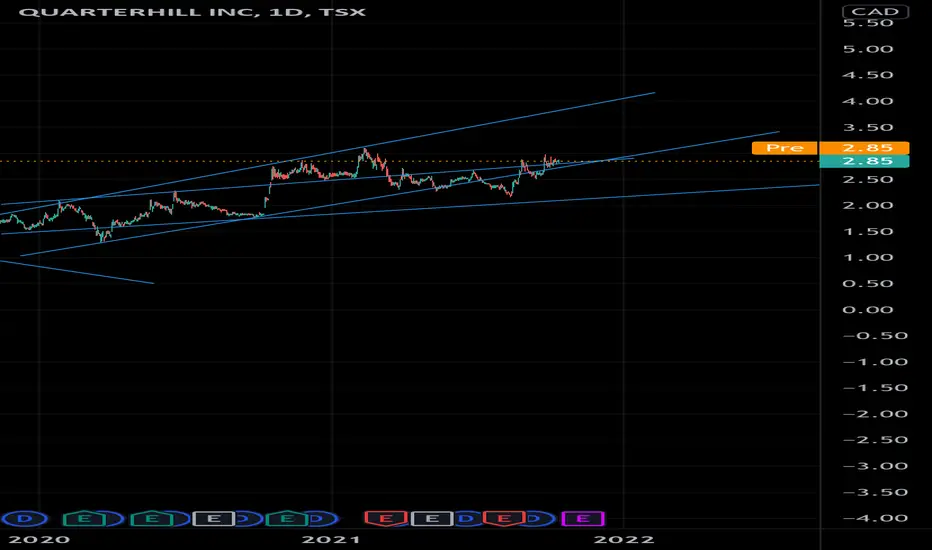Select the orange Pre market price label

click(x=785, y=147)
